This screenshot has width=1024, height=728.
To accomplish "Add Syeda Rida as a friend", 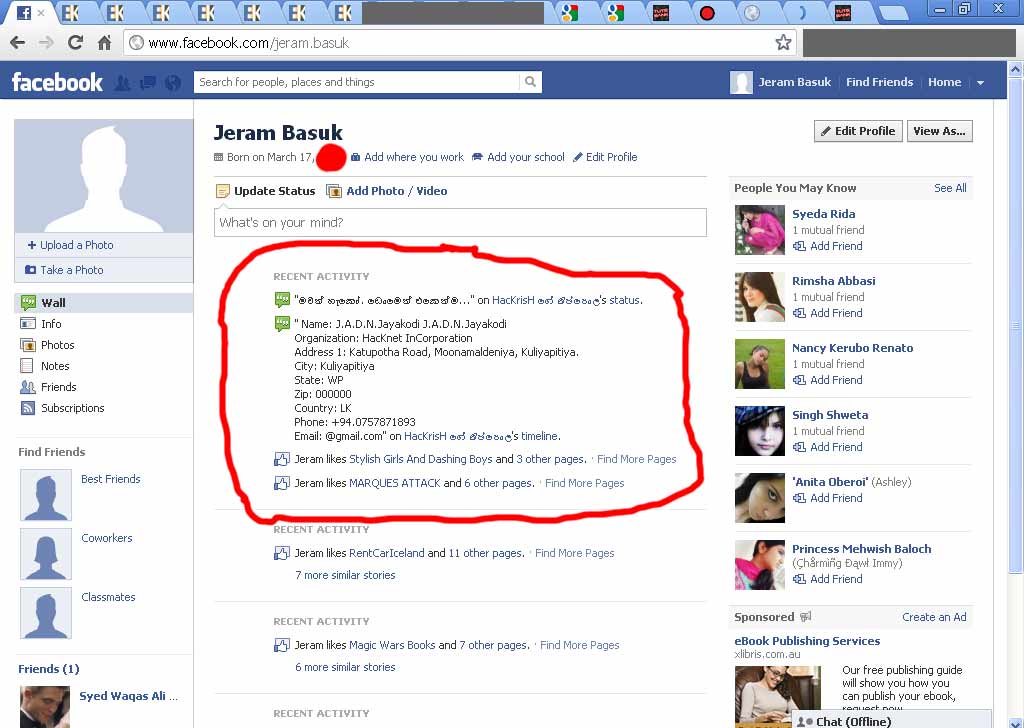I will point(827,246).
